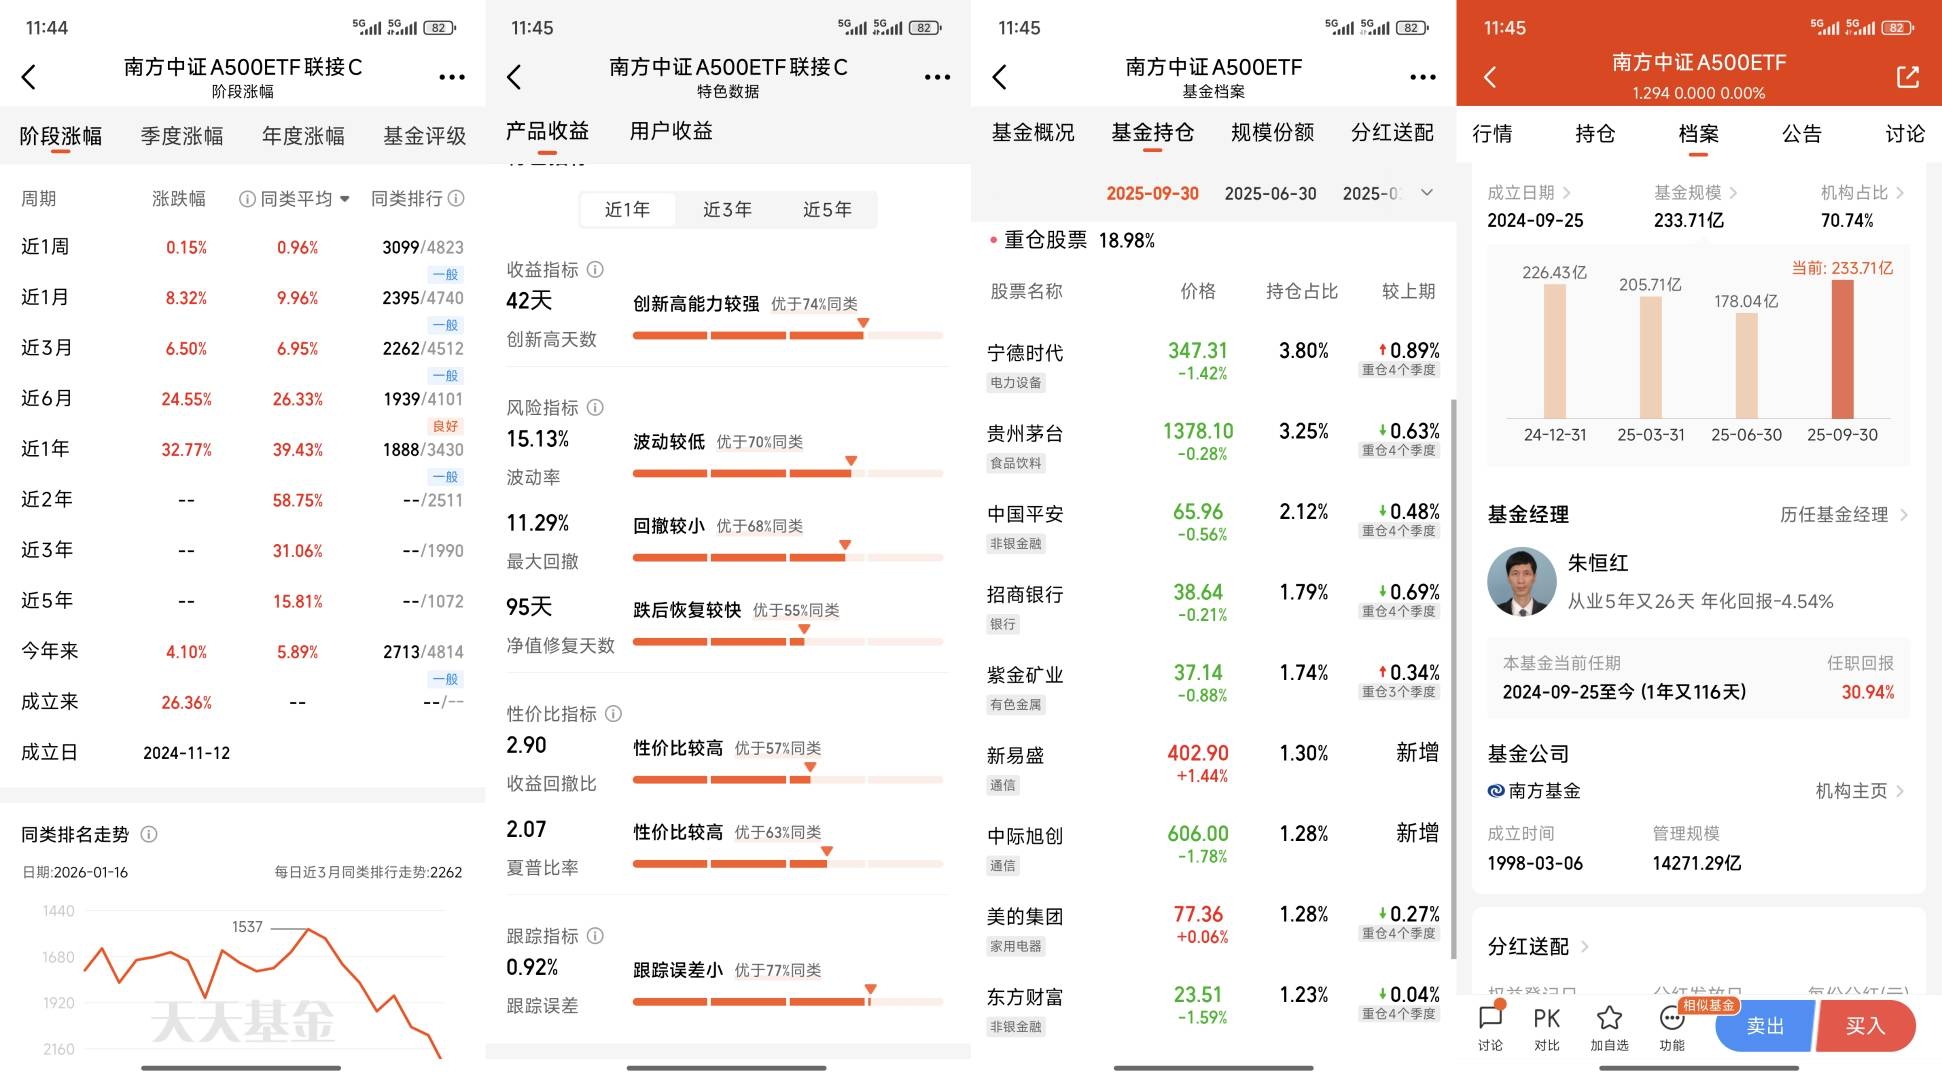Select the 近3年 period option
The image size is (1942, 1080).
pos(727,209)
